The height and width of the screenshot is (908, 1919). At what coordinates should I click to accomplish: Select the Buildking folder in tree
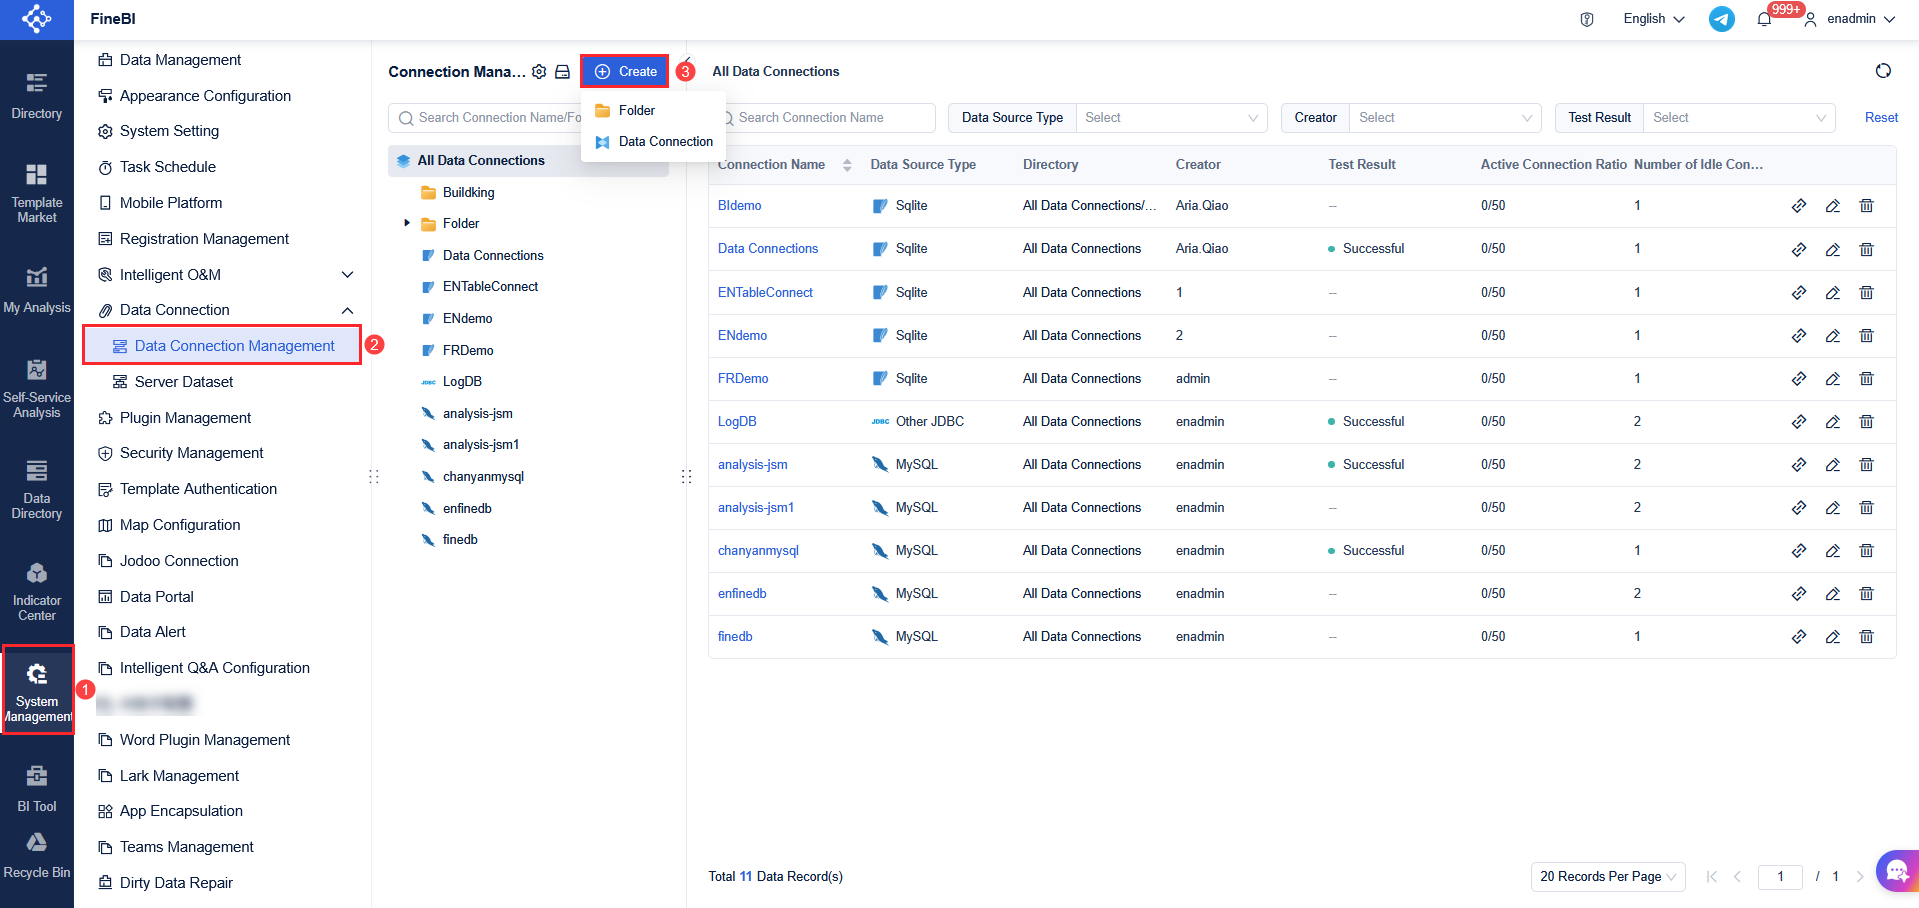pos(468,192)
